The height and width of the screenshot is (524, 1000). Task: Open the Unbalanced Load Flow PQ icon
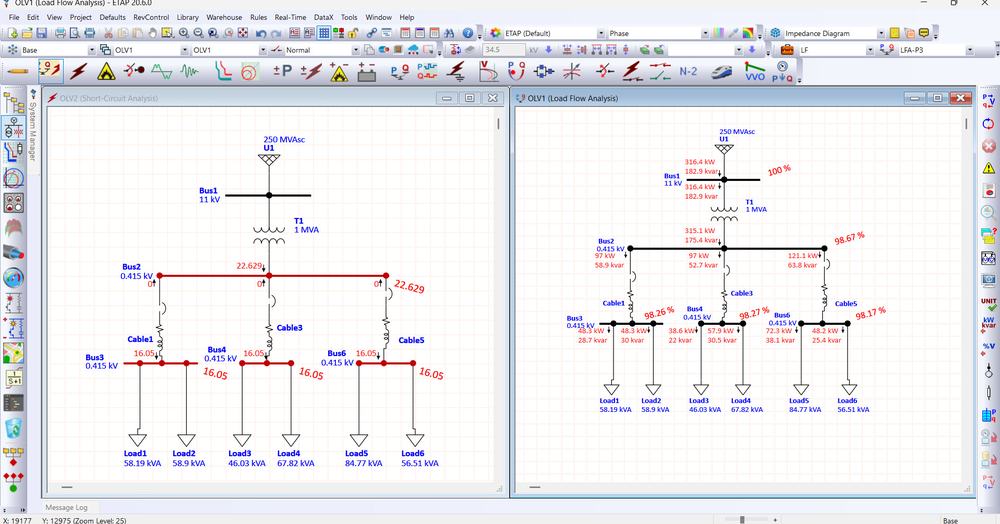coord(400,71)
